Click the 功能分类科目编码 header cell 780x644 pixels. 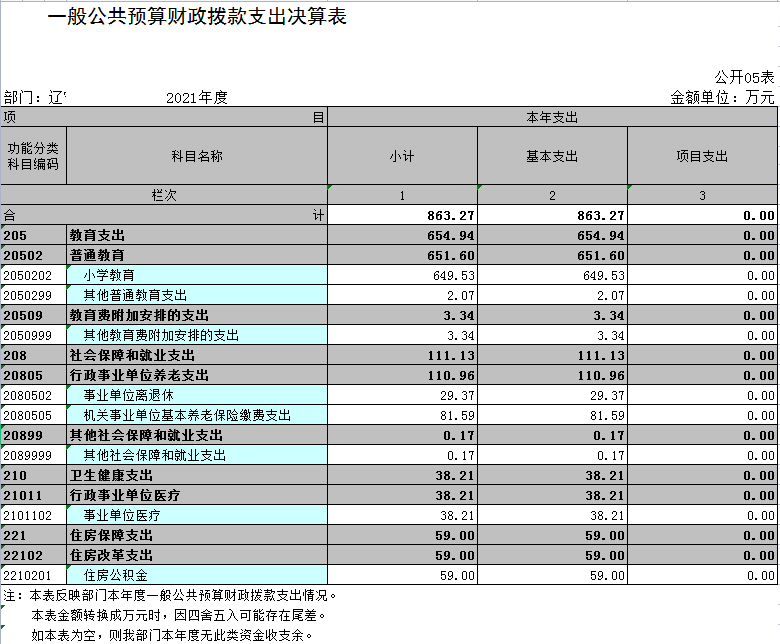33,156
